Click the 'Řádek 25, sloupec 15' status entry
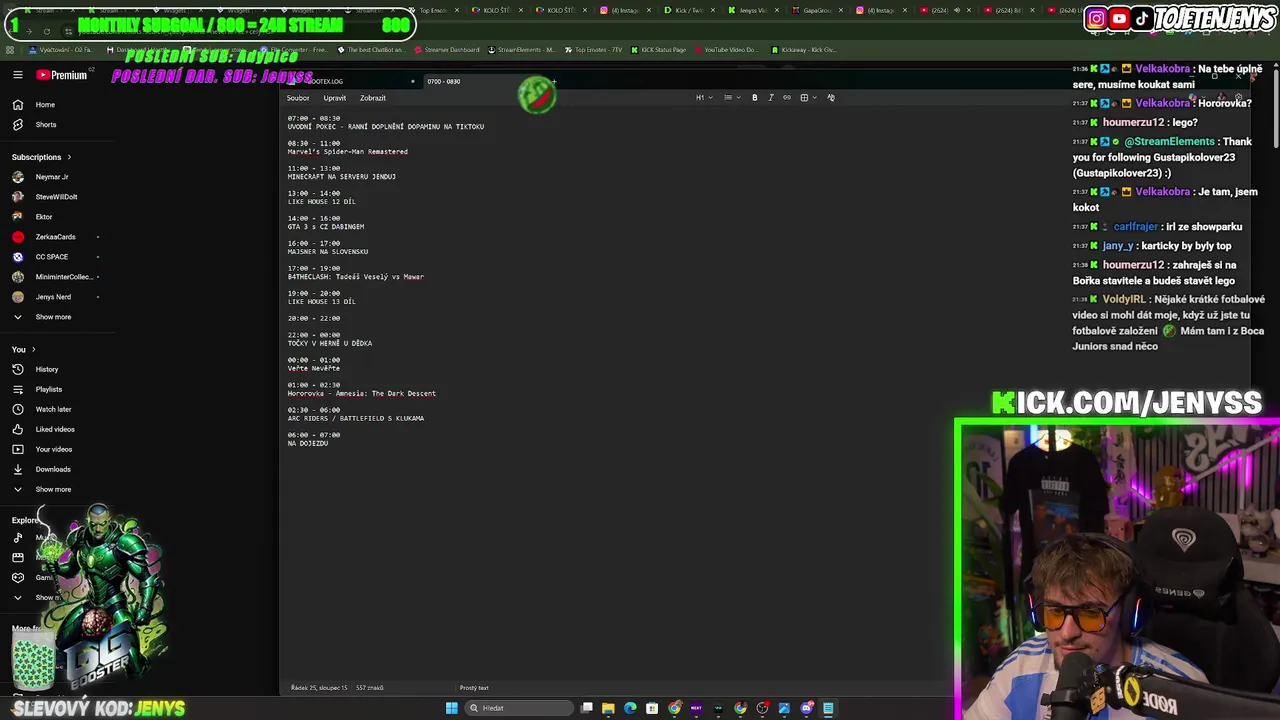Screen dimensions: 1280x720 pyautogui.click(x=319, y=688)
